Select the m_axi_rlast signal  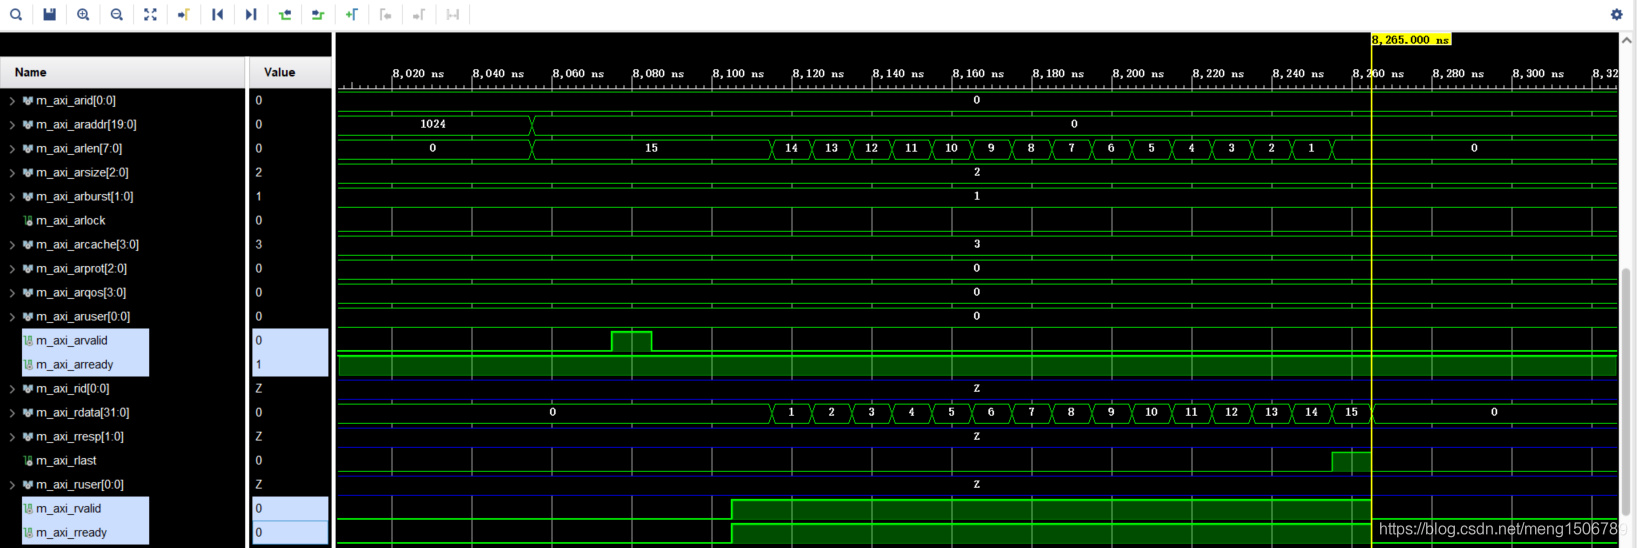[x=66, y=461]
